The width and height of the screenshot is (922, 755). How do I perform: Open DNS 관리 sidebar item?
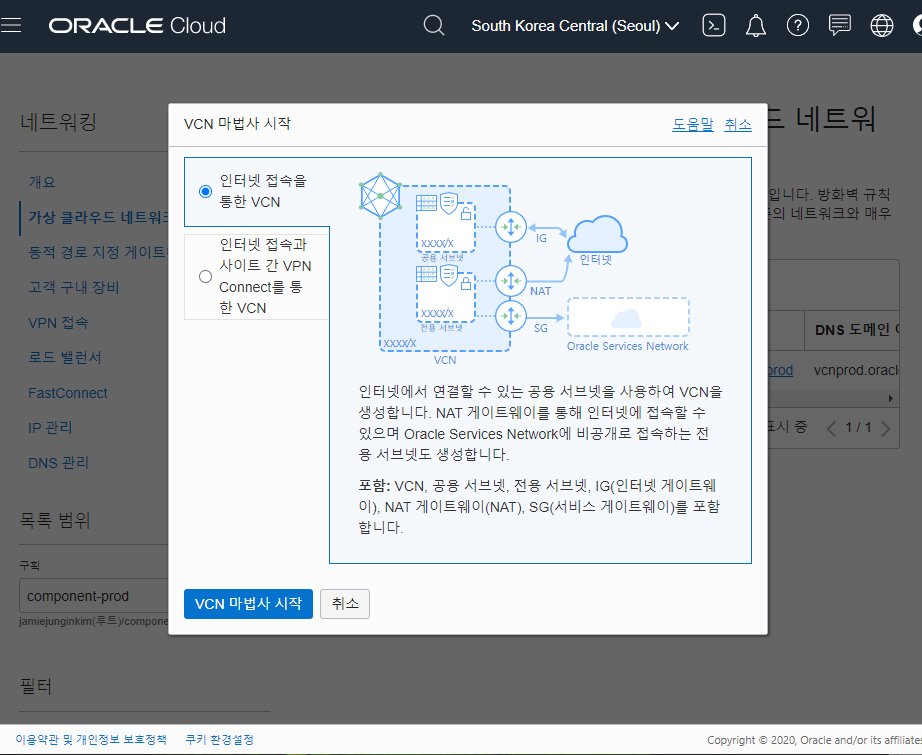58,463
